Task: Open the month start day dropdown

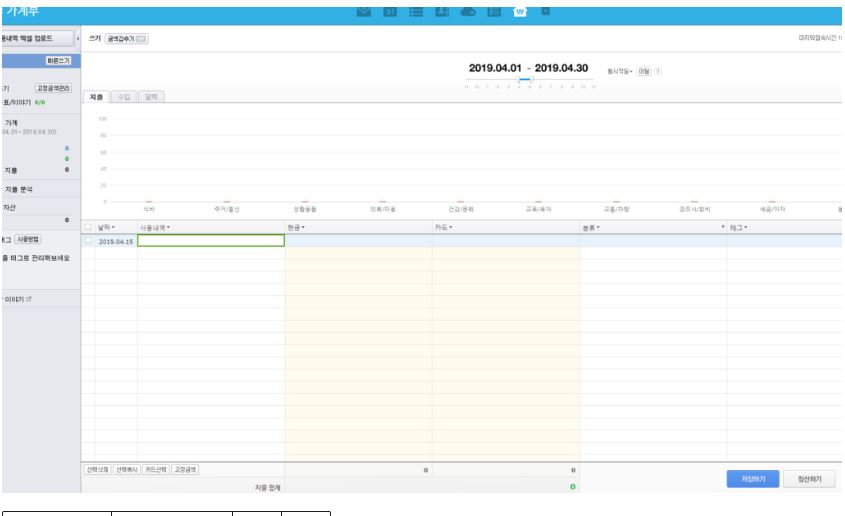Action: 620,71
